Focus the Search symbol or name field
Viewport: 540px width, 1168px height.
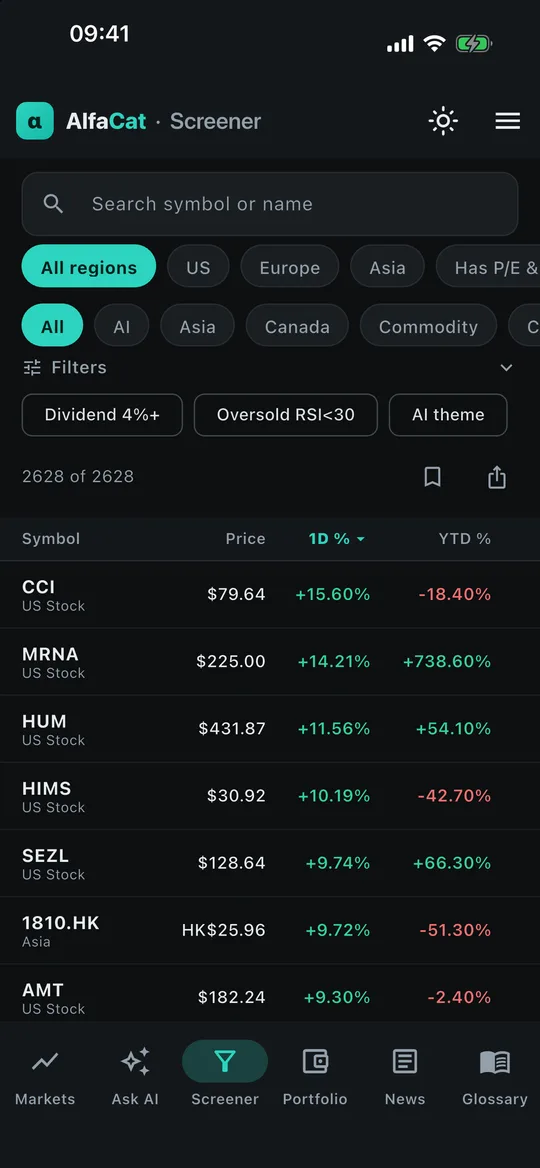(x=270, y=204)
